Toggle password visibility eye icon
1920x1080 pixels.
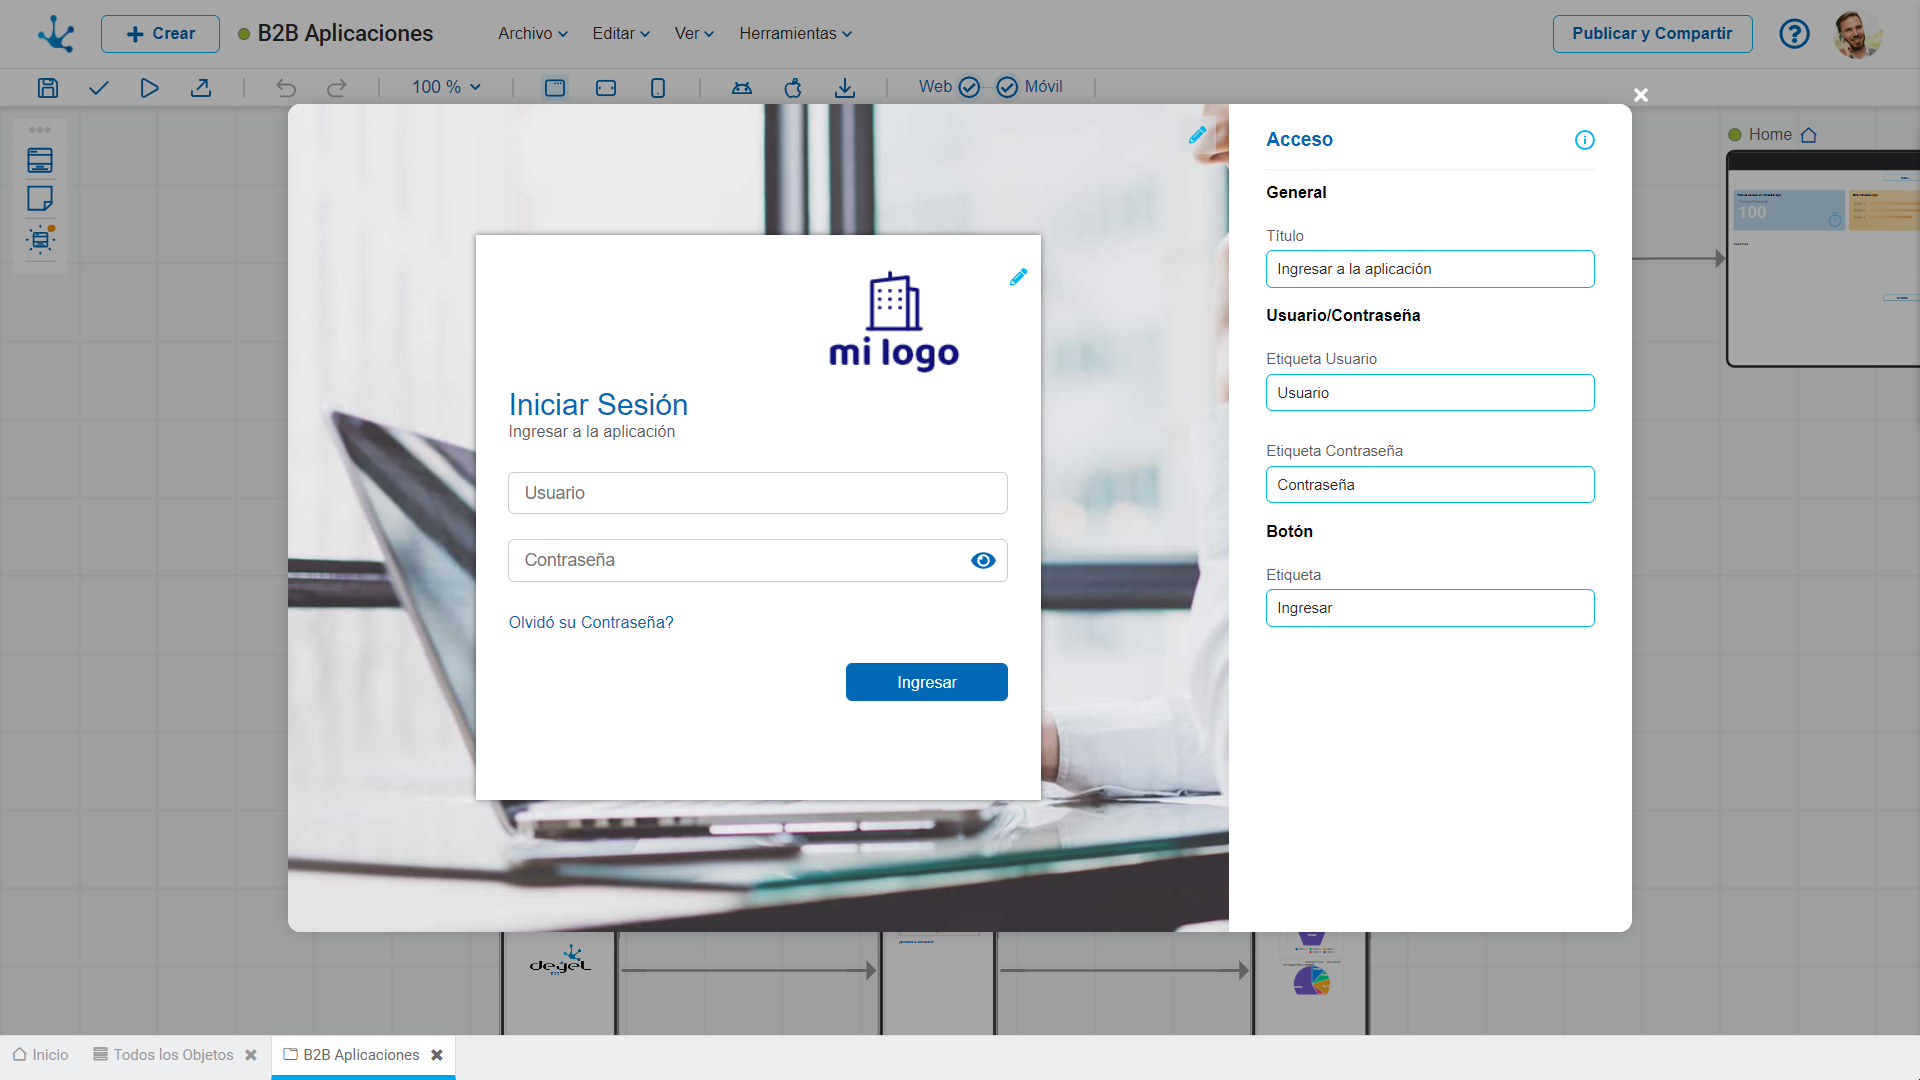[983, 560]
